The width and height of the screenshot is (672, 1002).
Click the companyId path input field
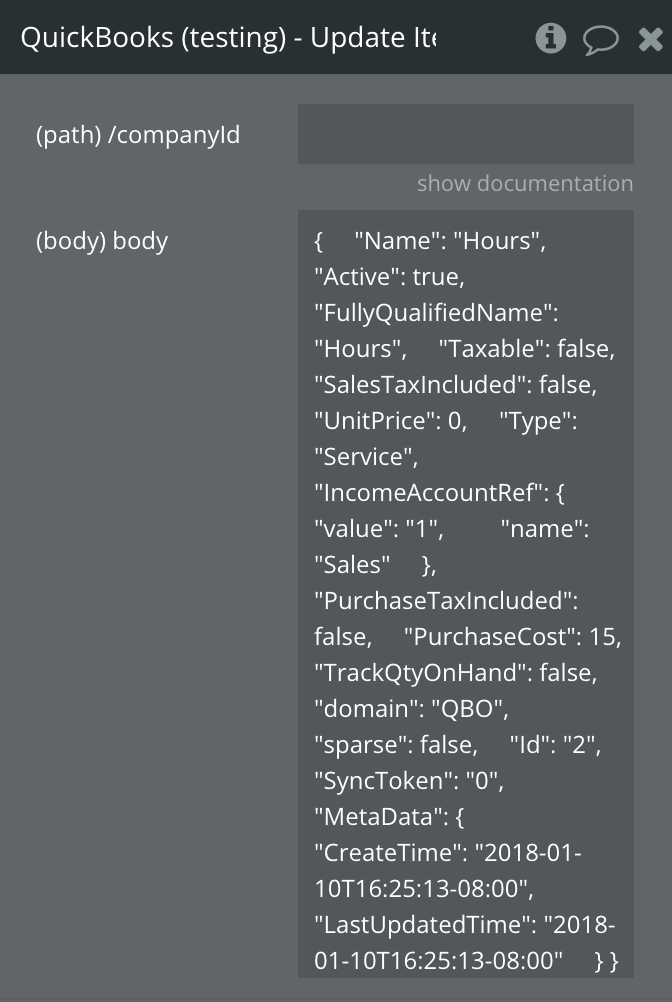(x=465, y=134)
